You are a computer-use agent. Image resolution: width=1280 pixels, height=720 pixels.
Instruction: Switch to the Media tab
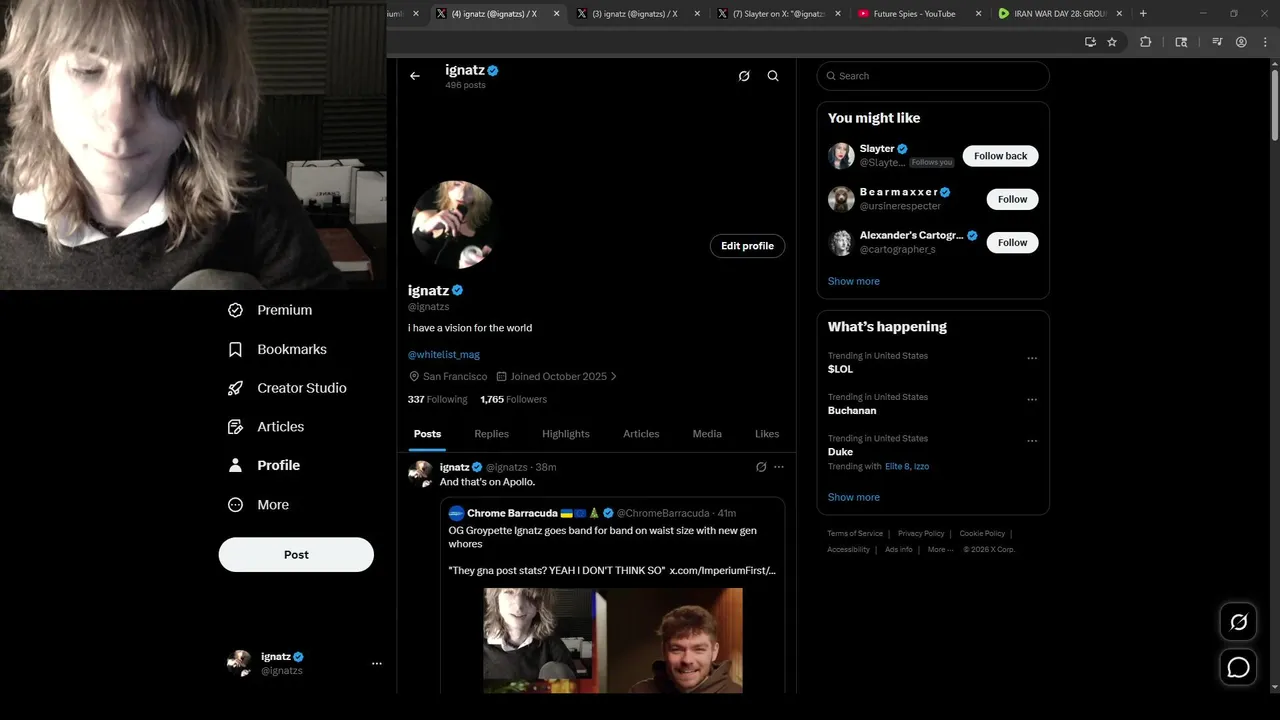pos(707,434)
